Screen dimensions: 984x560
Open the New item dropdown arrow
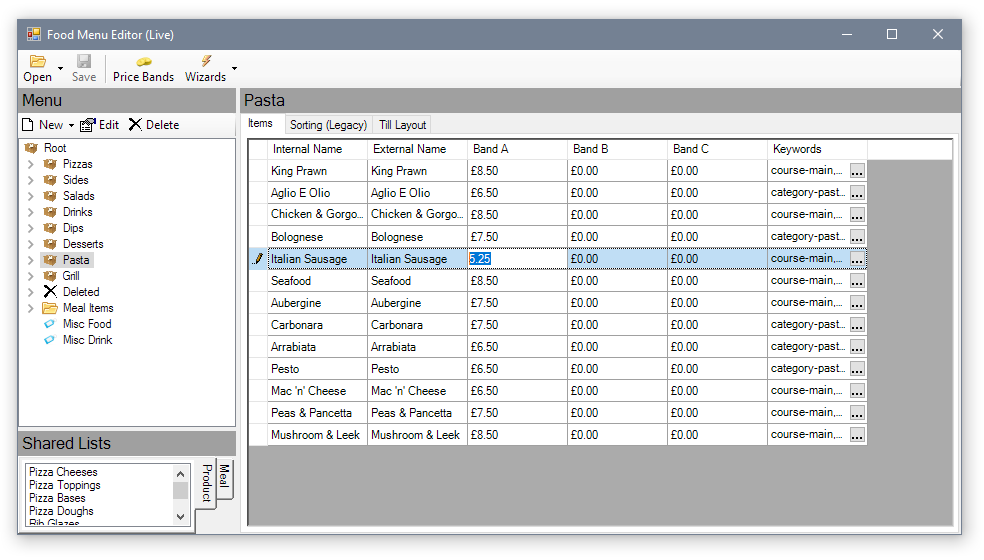click(x=71, y=126)
